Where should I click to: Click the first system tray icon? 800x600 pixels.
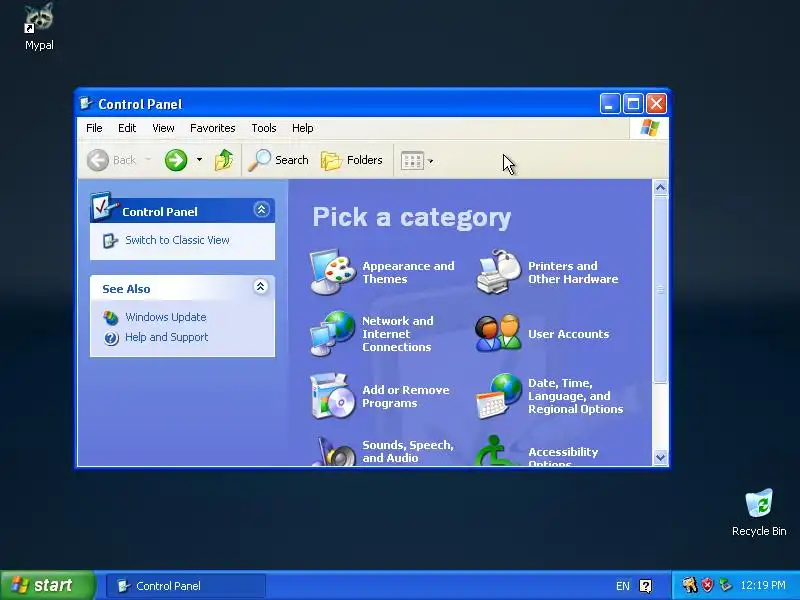click(690, 585)
